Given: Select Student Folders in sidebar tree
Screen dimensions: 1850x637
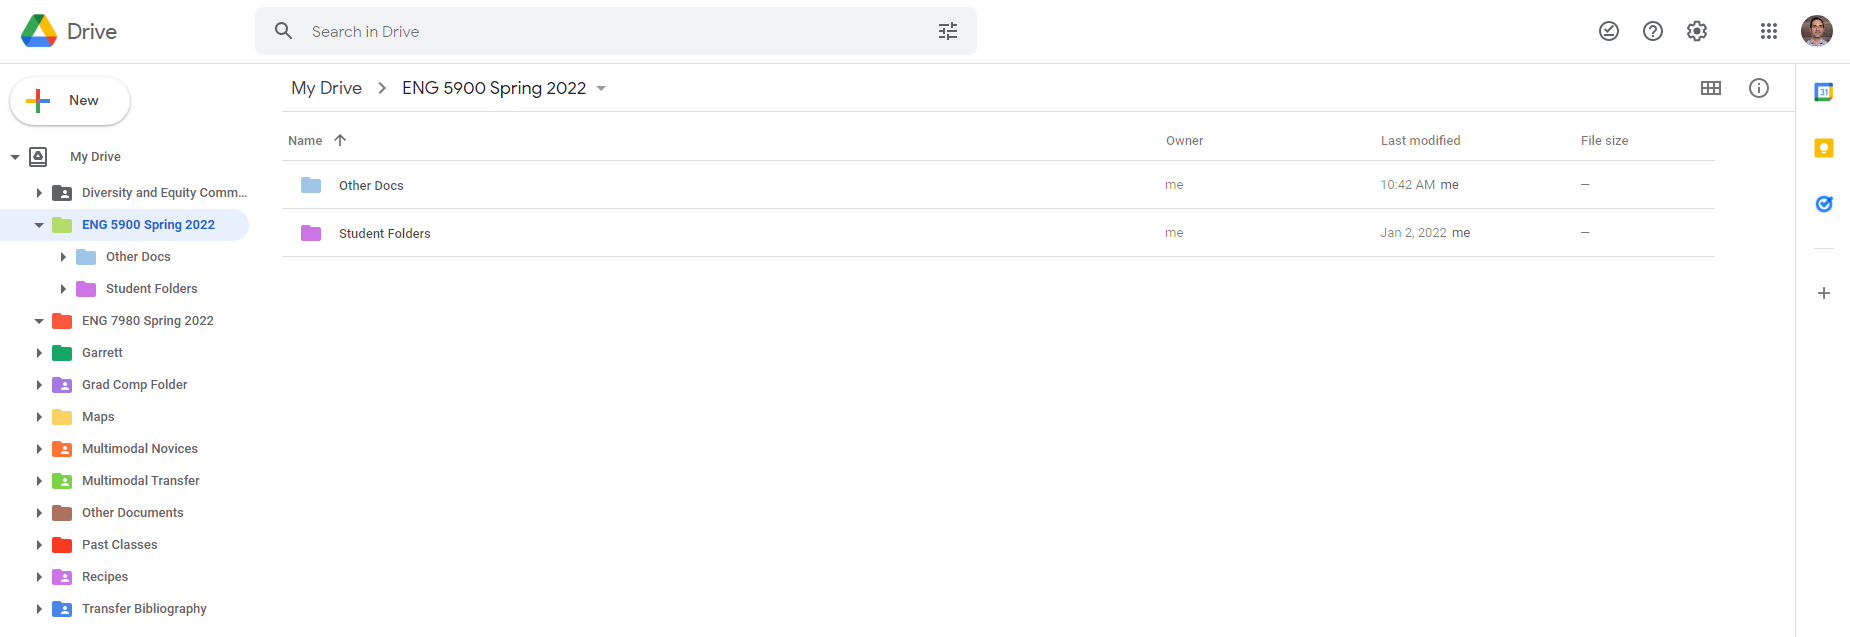Looking at the screenshot, I should coord(151,289).
